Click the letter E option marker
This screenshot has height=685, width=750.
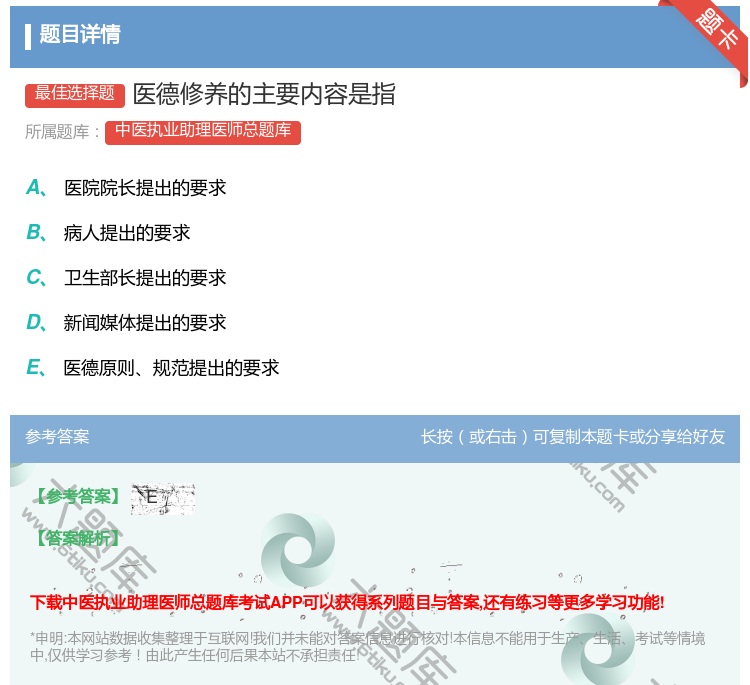36,368
